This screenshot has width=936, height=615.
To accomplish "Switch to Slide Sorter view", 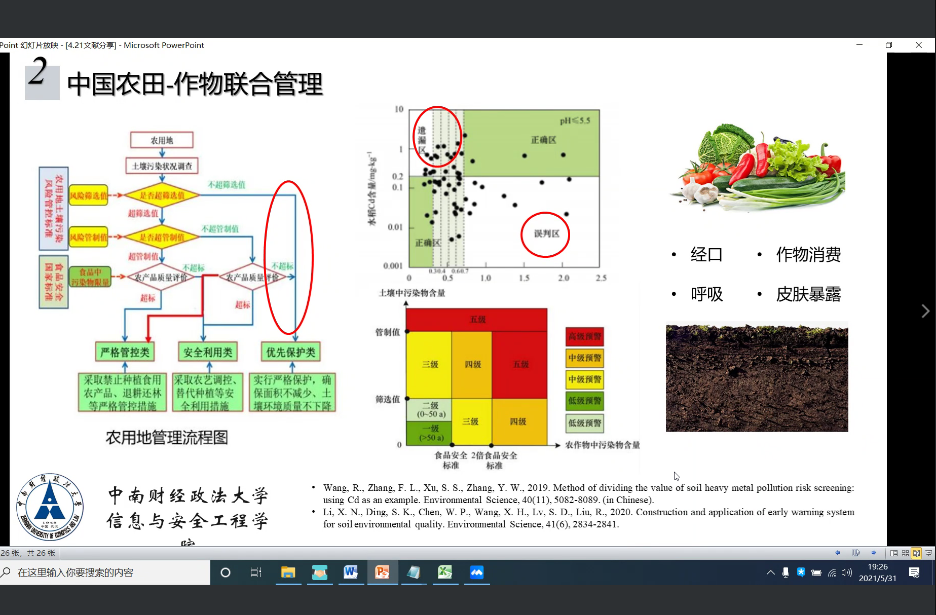I will click(x=904, y=552).
